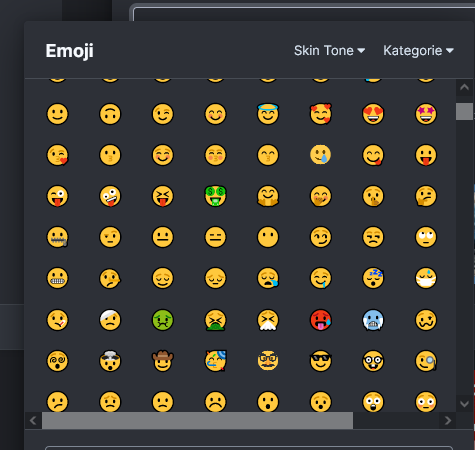This screenshot has height=450, width=475.
Task: Open the Kategorie dropdown
Action: coord(418,51)
